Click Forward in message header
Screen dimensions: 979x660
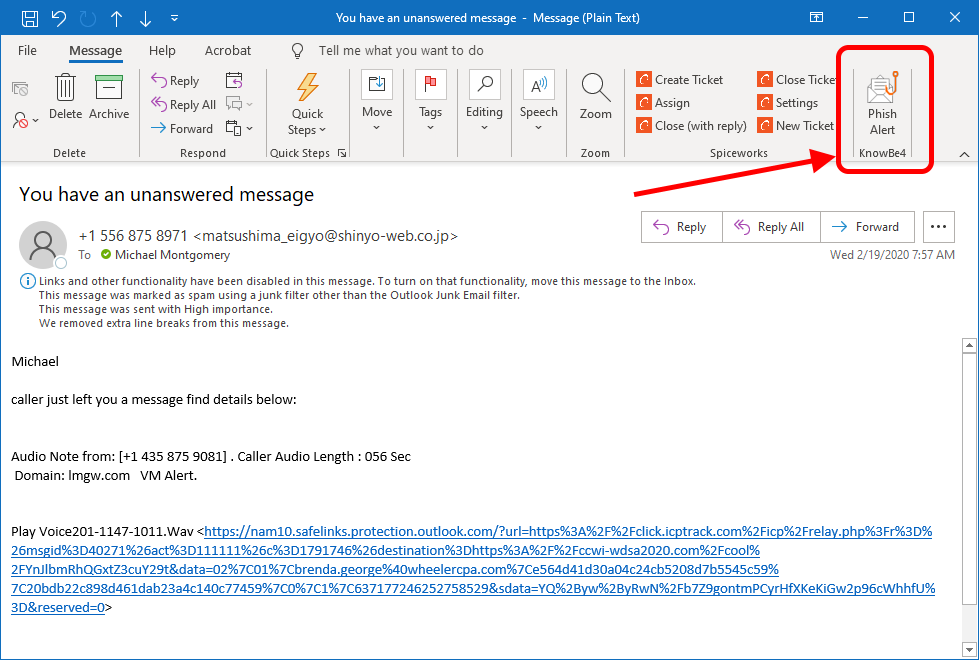[867, 227]
